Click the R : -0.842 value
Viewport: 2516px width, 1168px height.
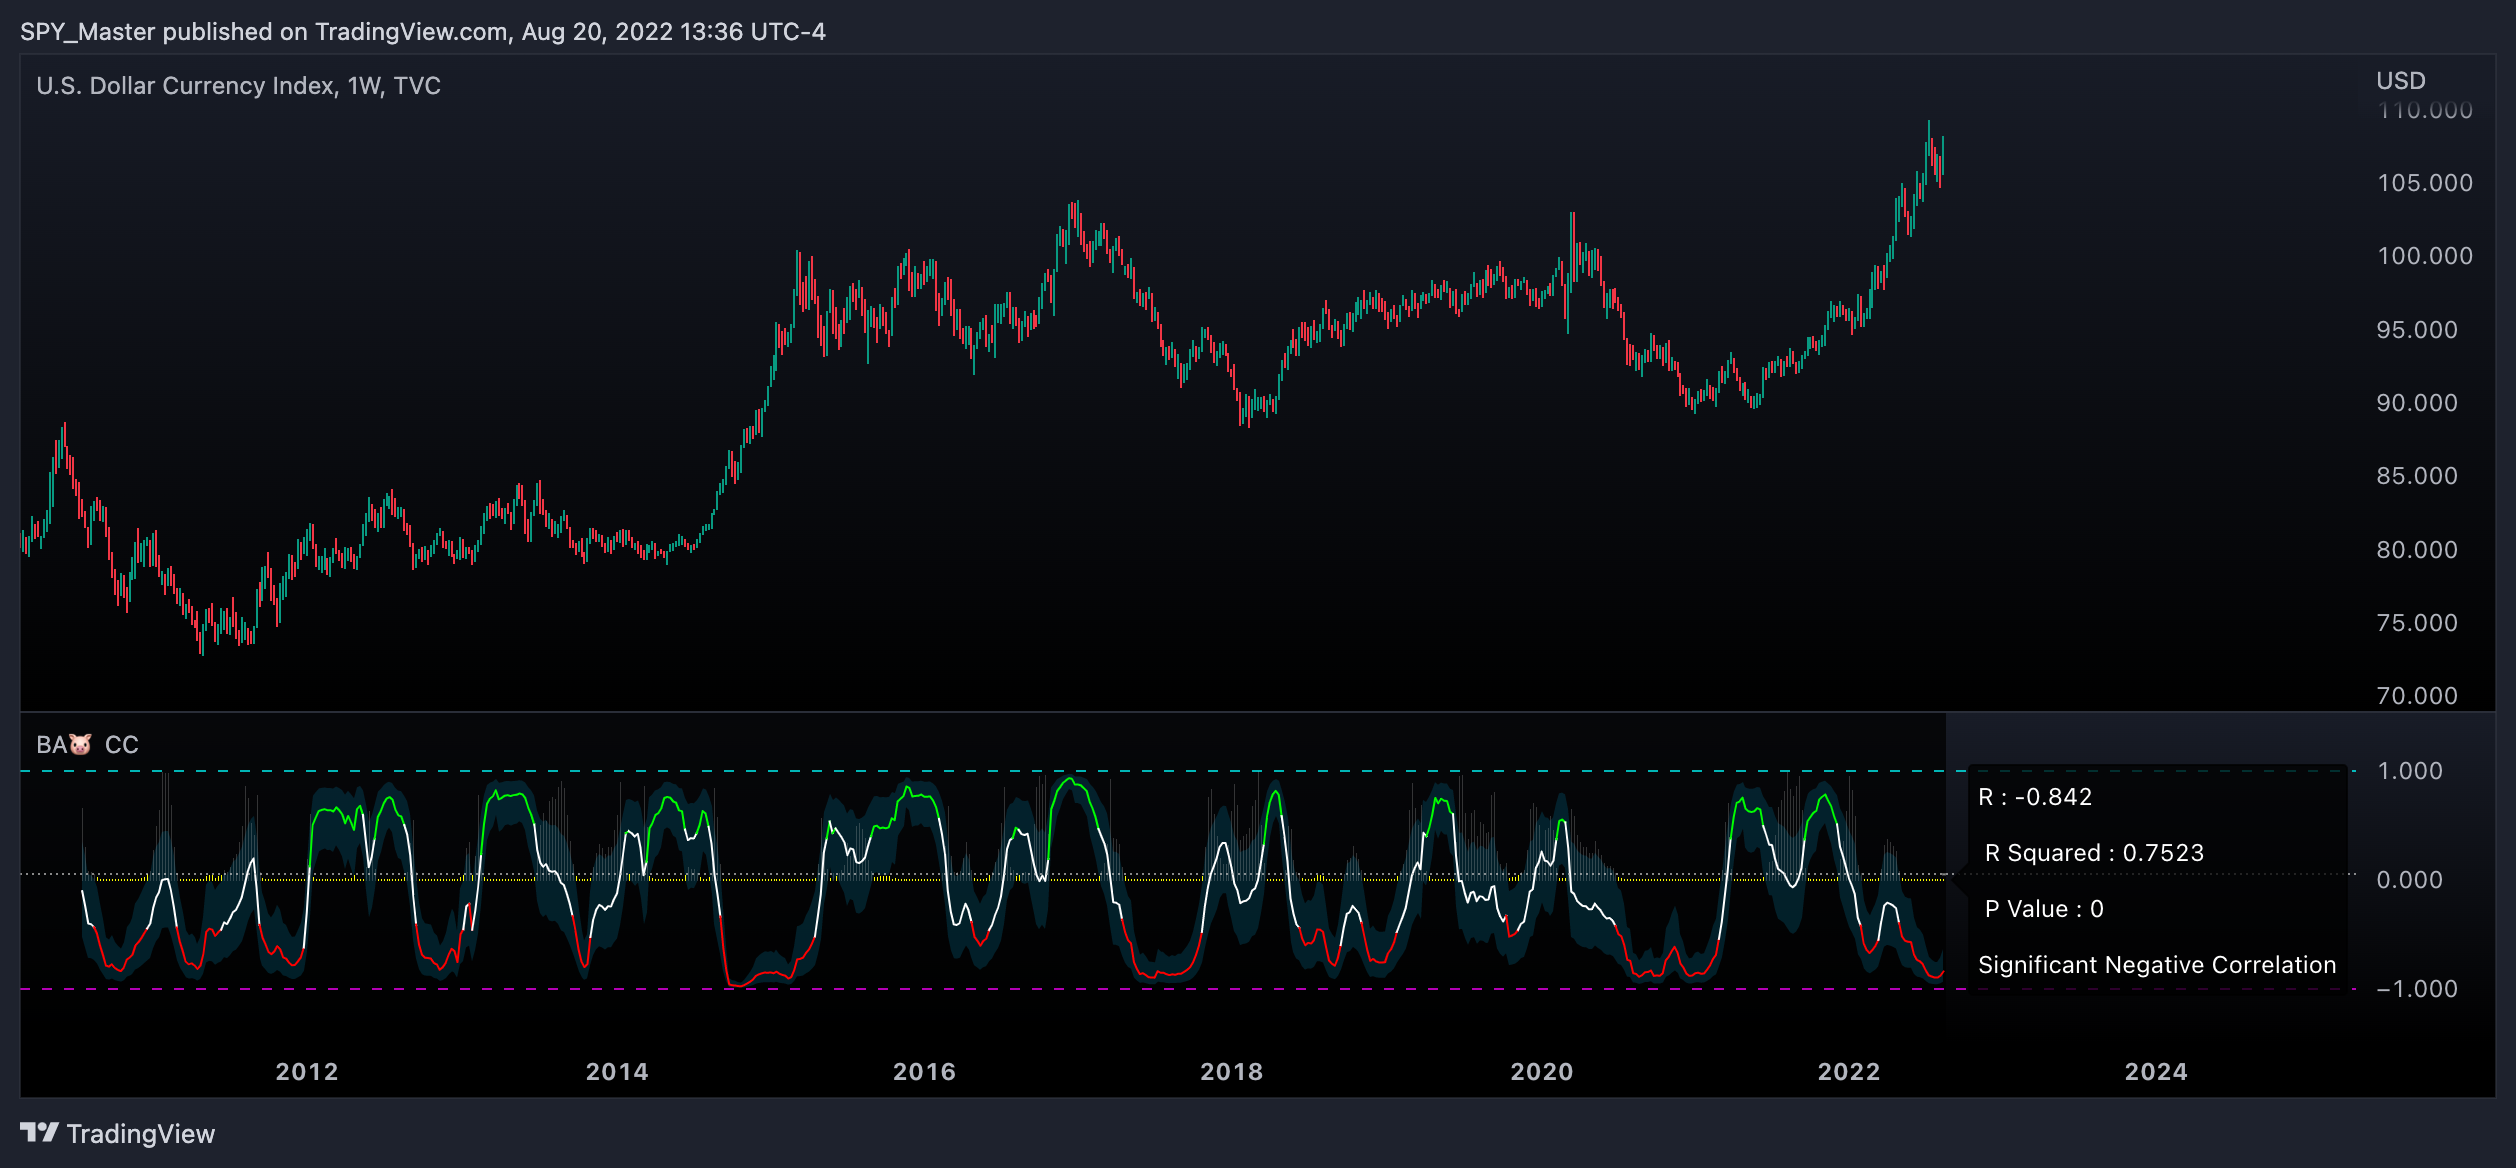[x=2035, y=797]
